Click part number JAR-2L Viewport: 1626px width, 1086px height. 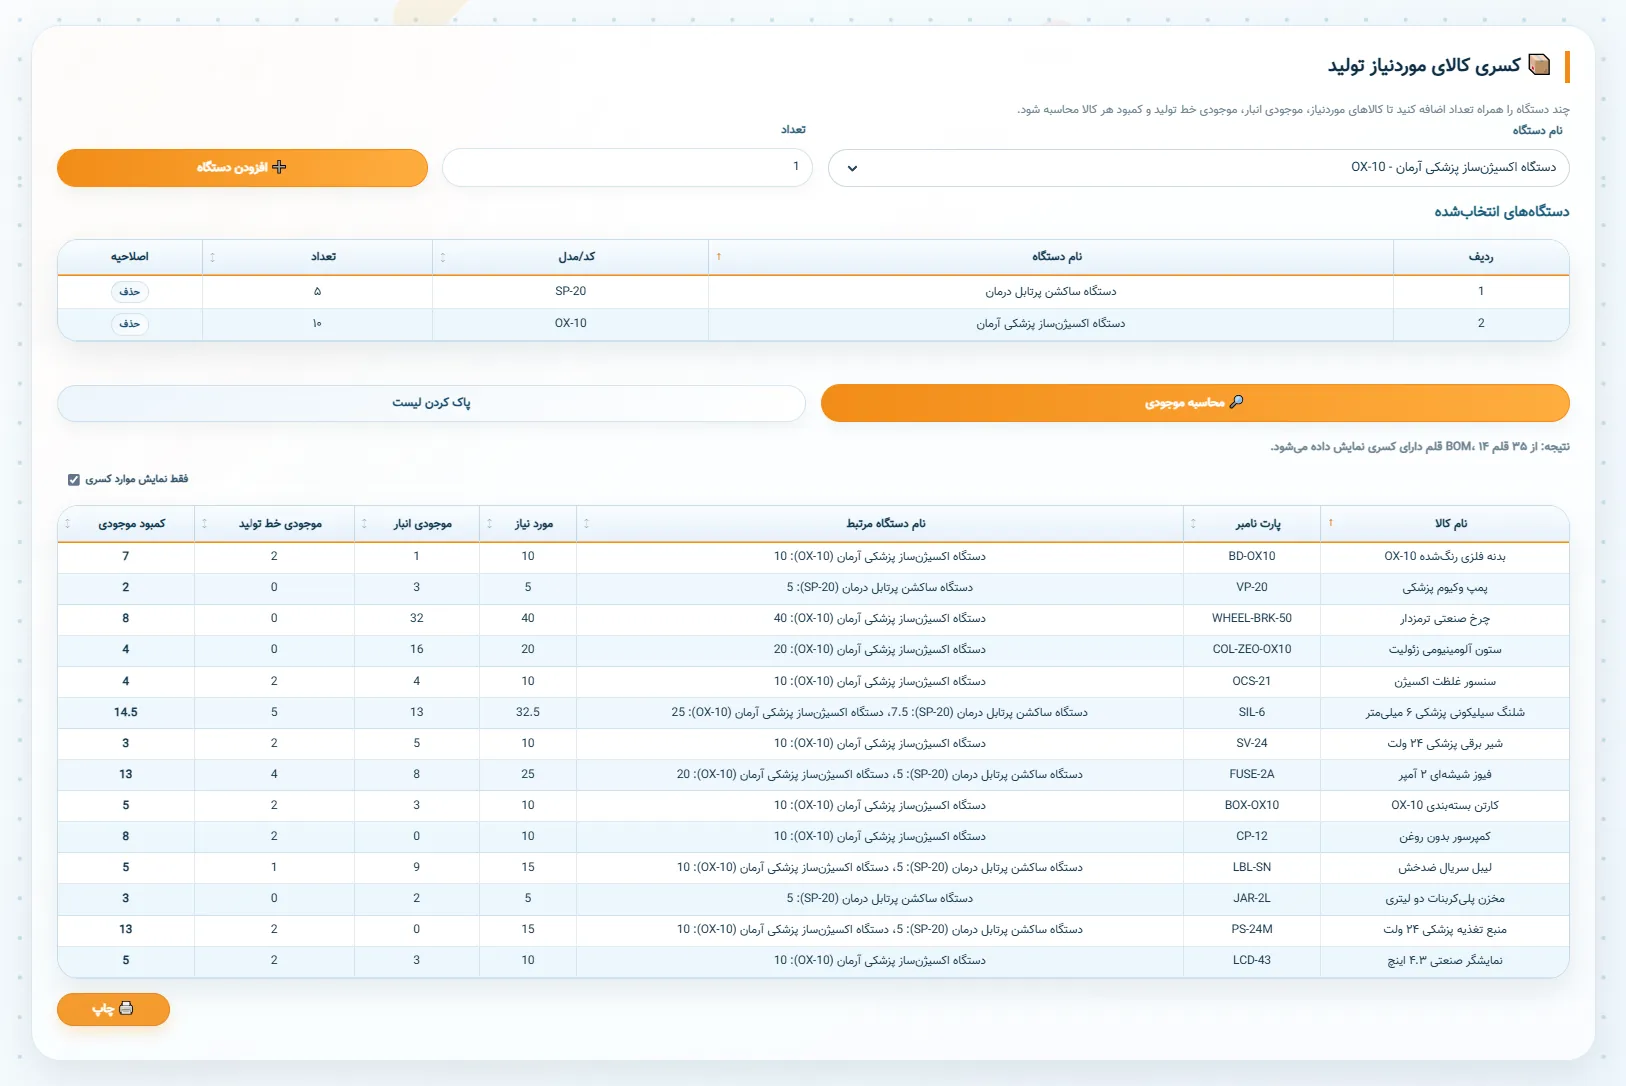(1252, 898)
